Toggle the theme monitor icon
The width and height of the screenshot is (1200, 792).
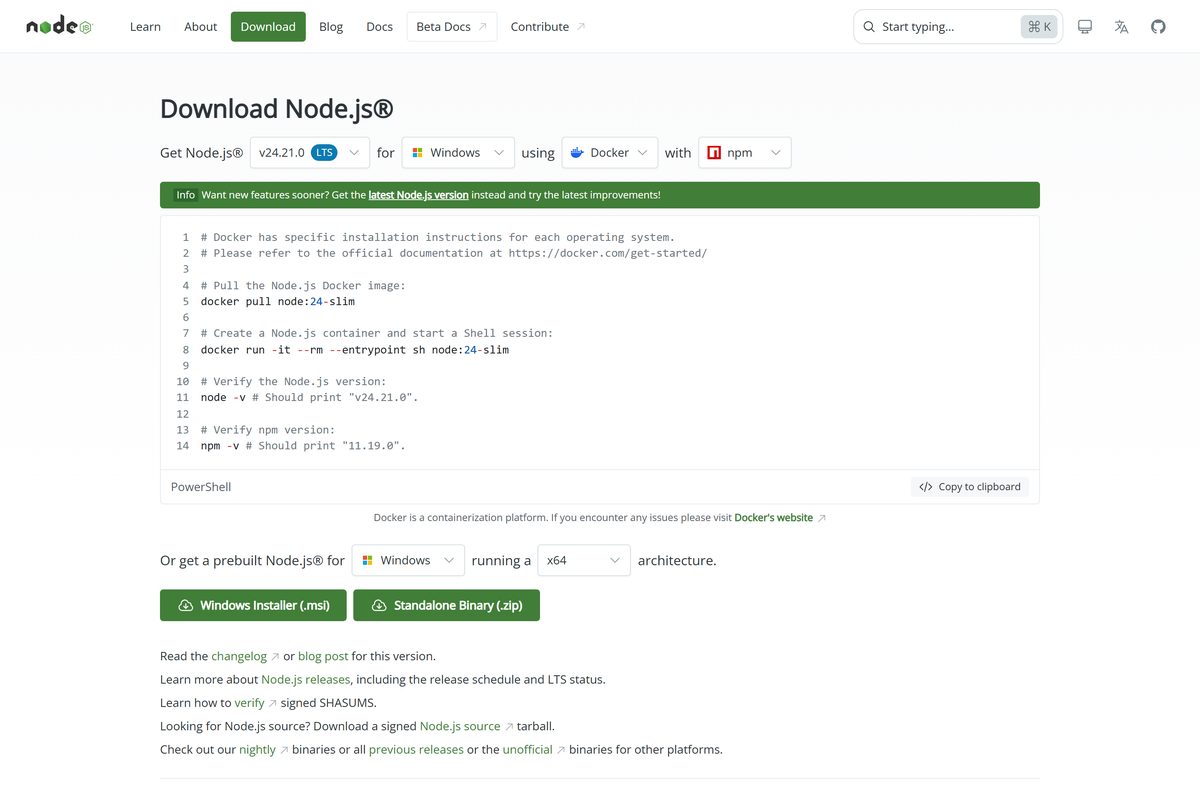[x=1085, y=27]
